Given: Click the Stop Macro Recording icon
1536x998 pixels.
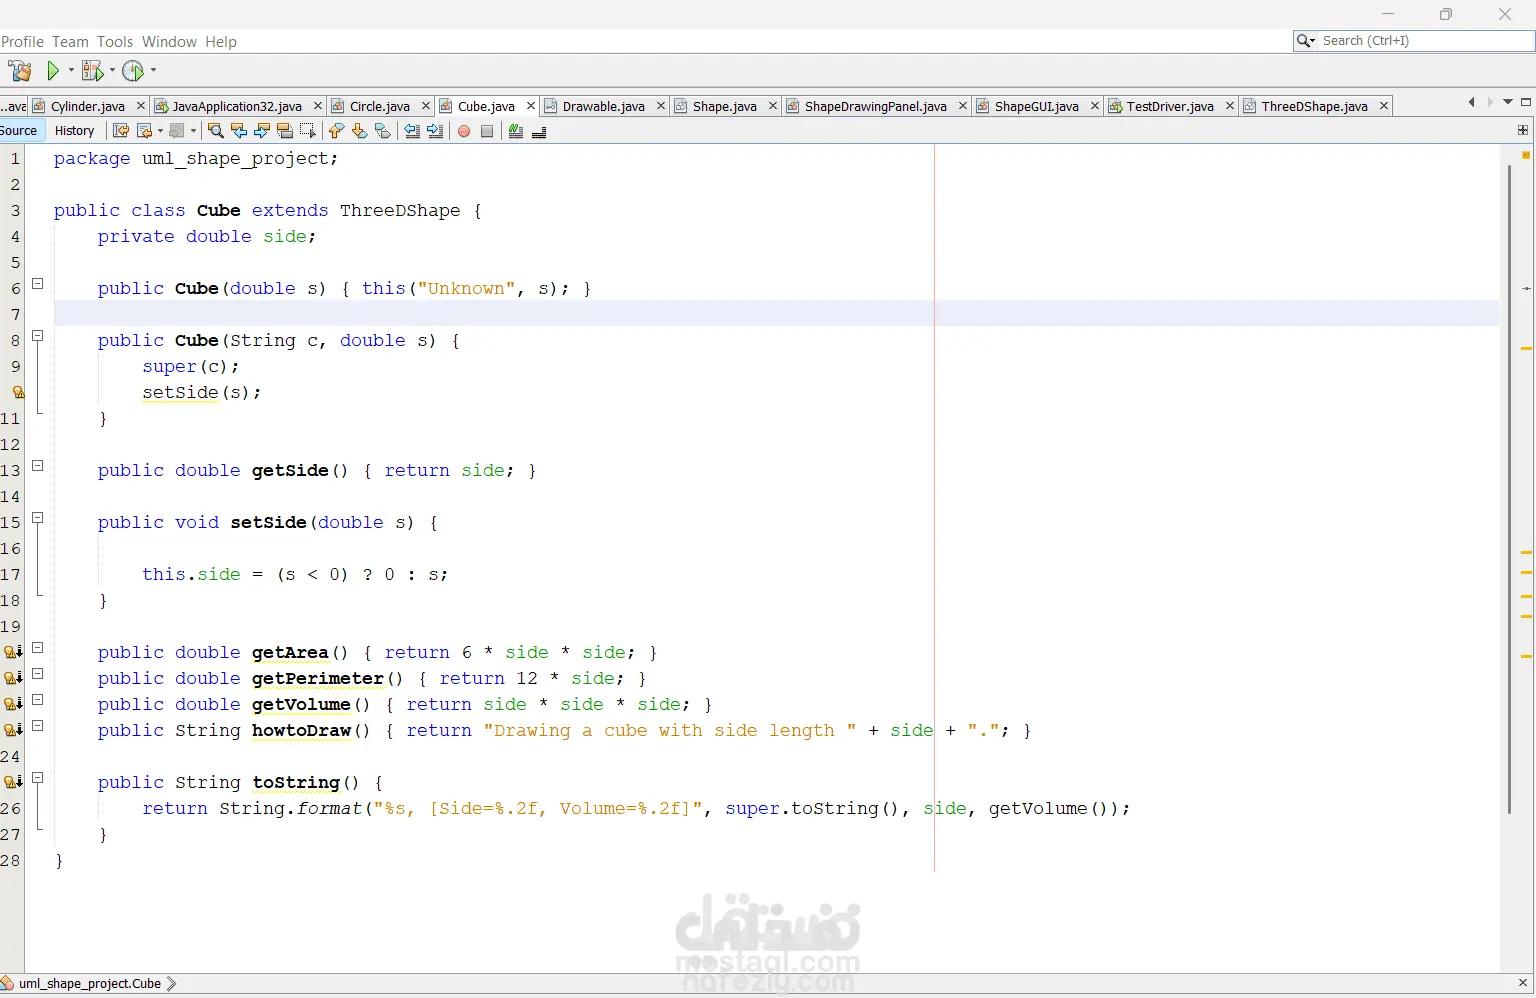Looking at the screenshot, I should click(x=487, y=131).
